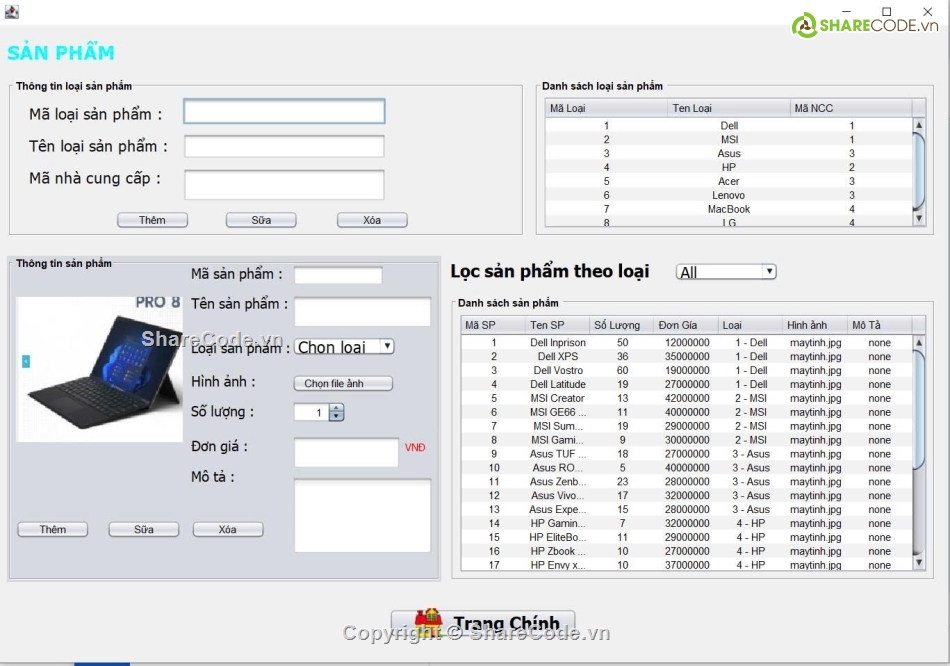Select the MSI row in type list
The image size is (950, 666).
(x=729, y=139)
